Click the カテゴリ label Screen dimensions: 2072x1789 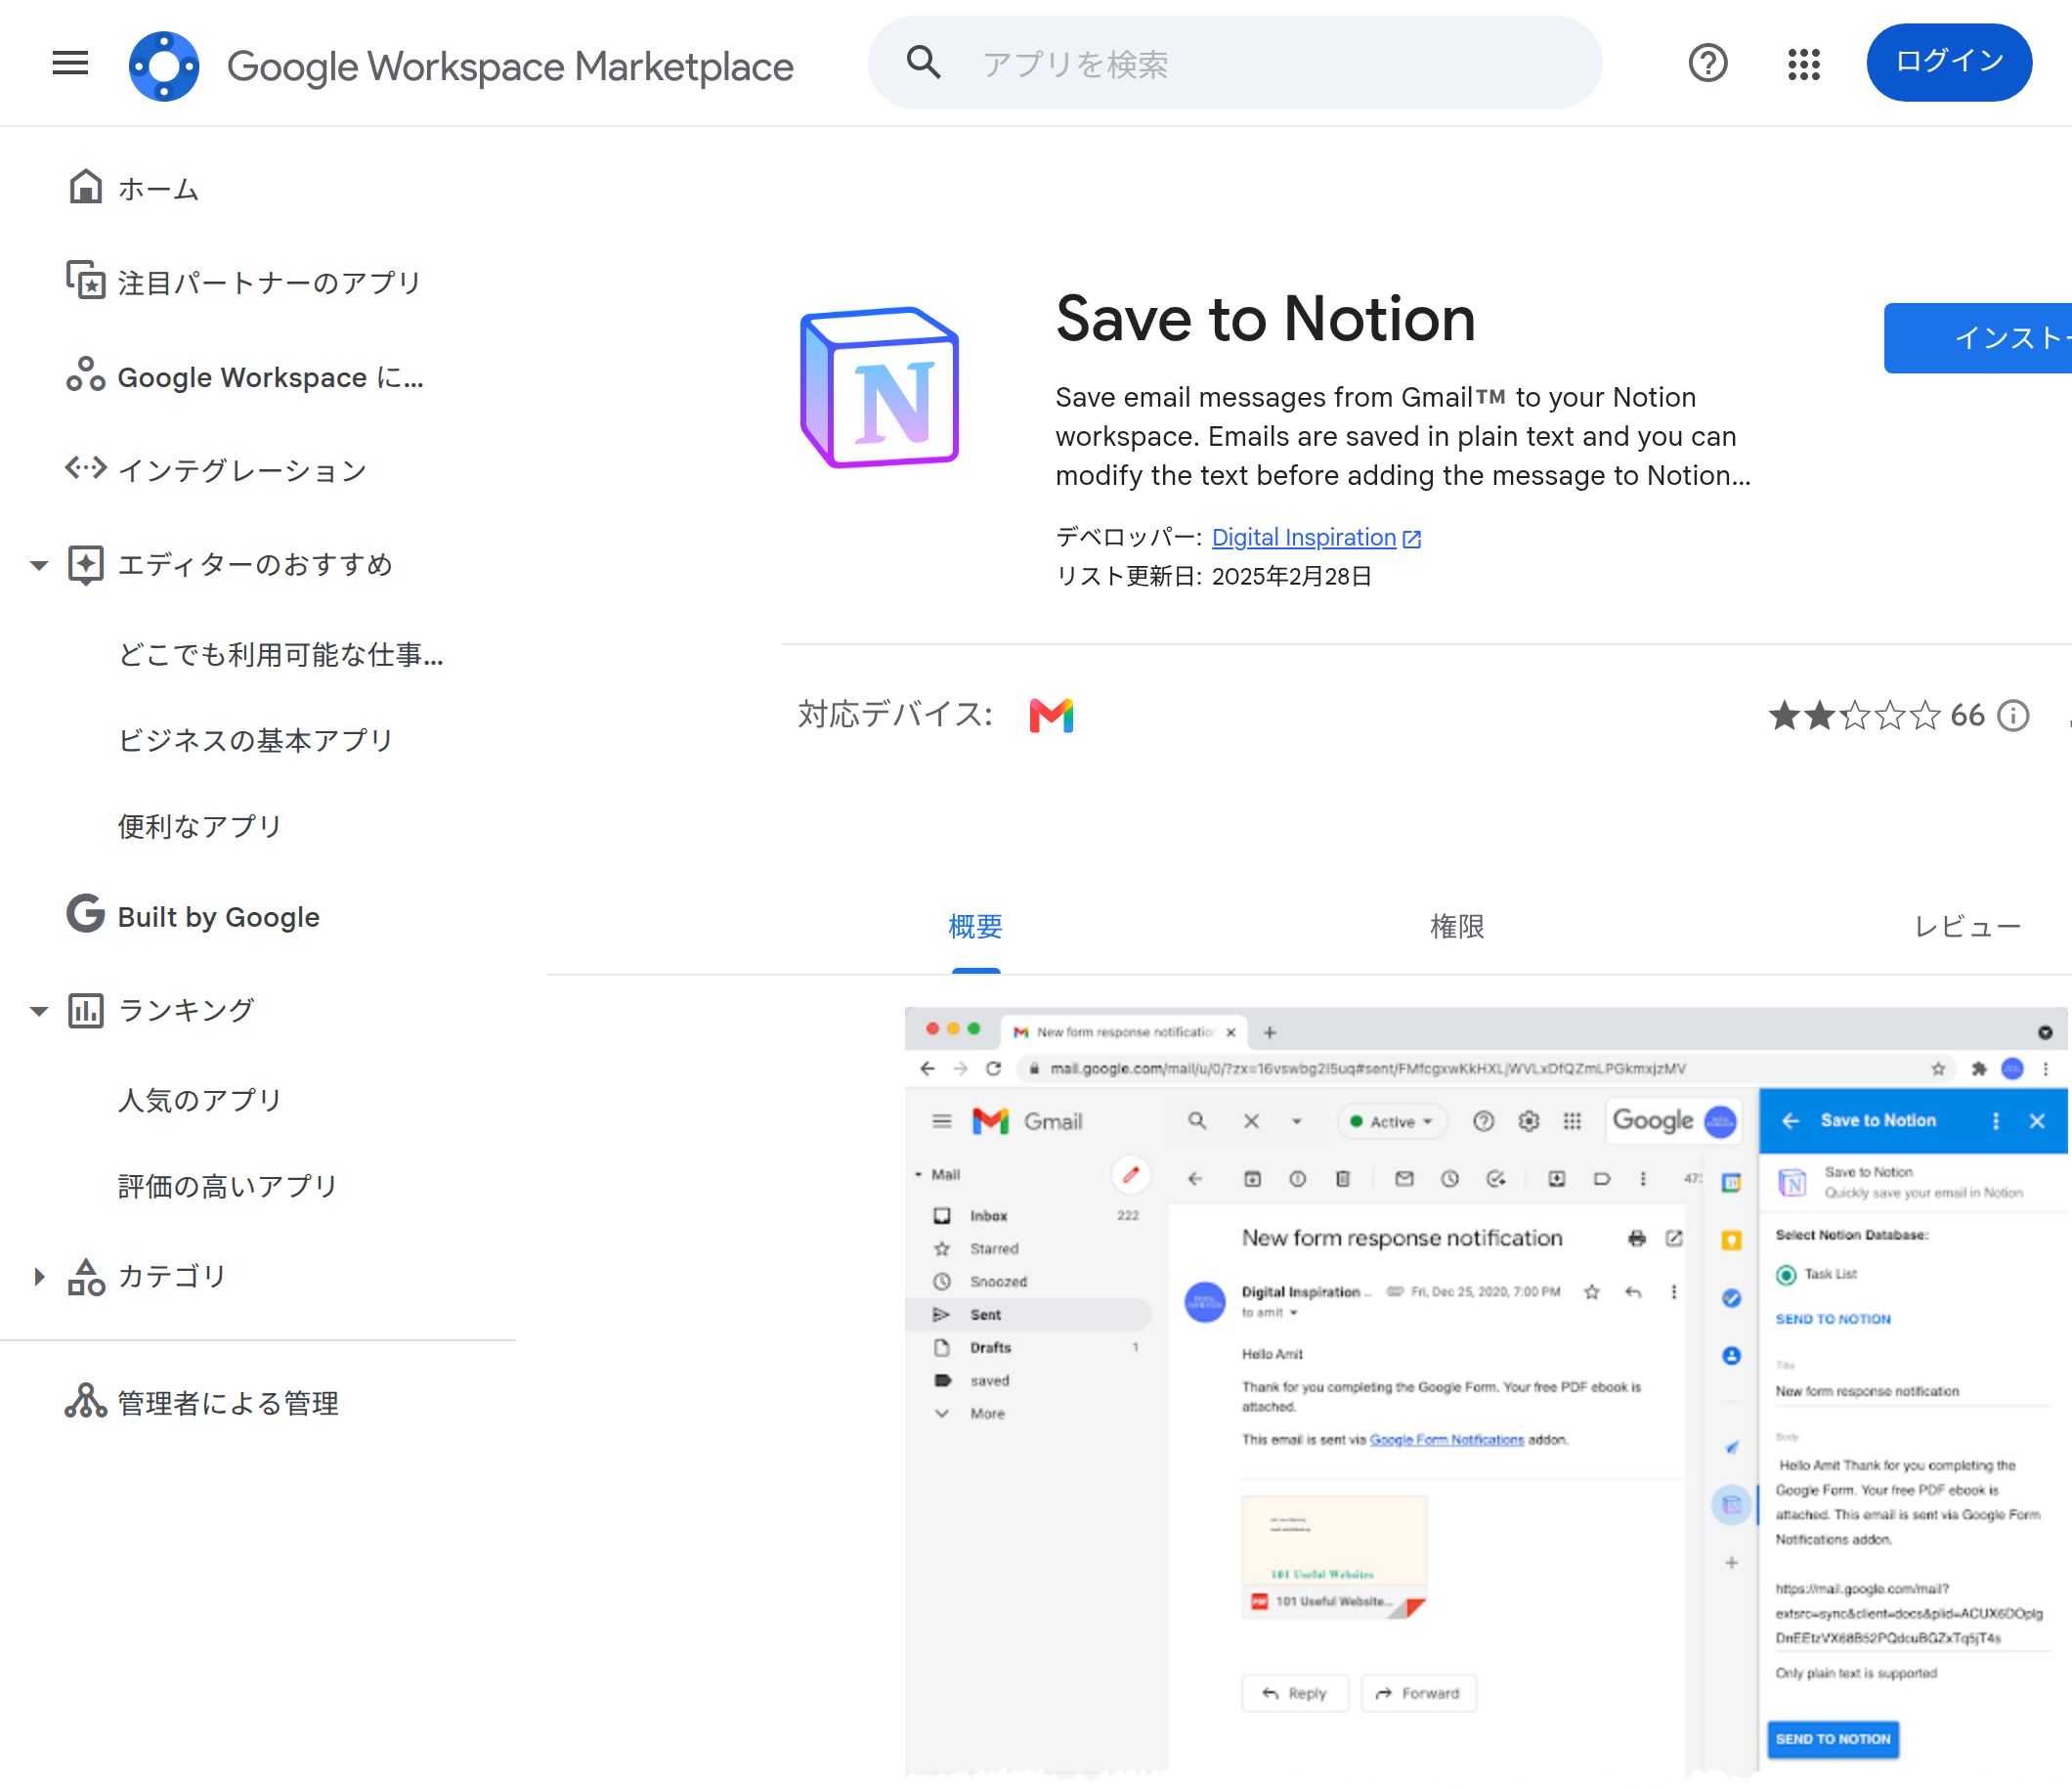[x=172, y=1276]
